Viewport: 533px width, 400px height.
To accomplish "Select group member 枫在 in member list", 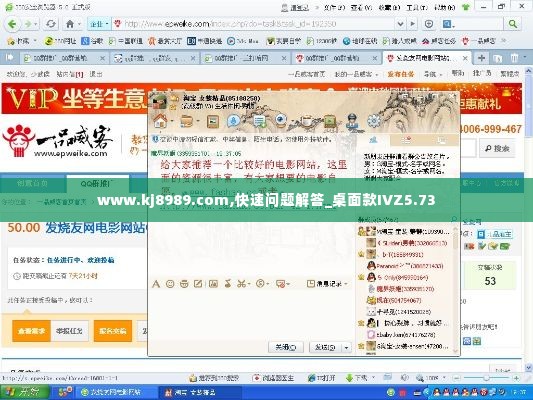I will click(399, 300).
